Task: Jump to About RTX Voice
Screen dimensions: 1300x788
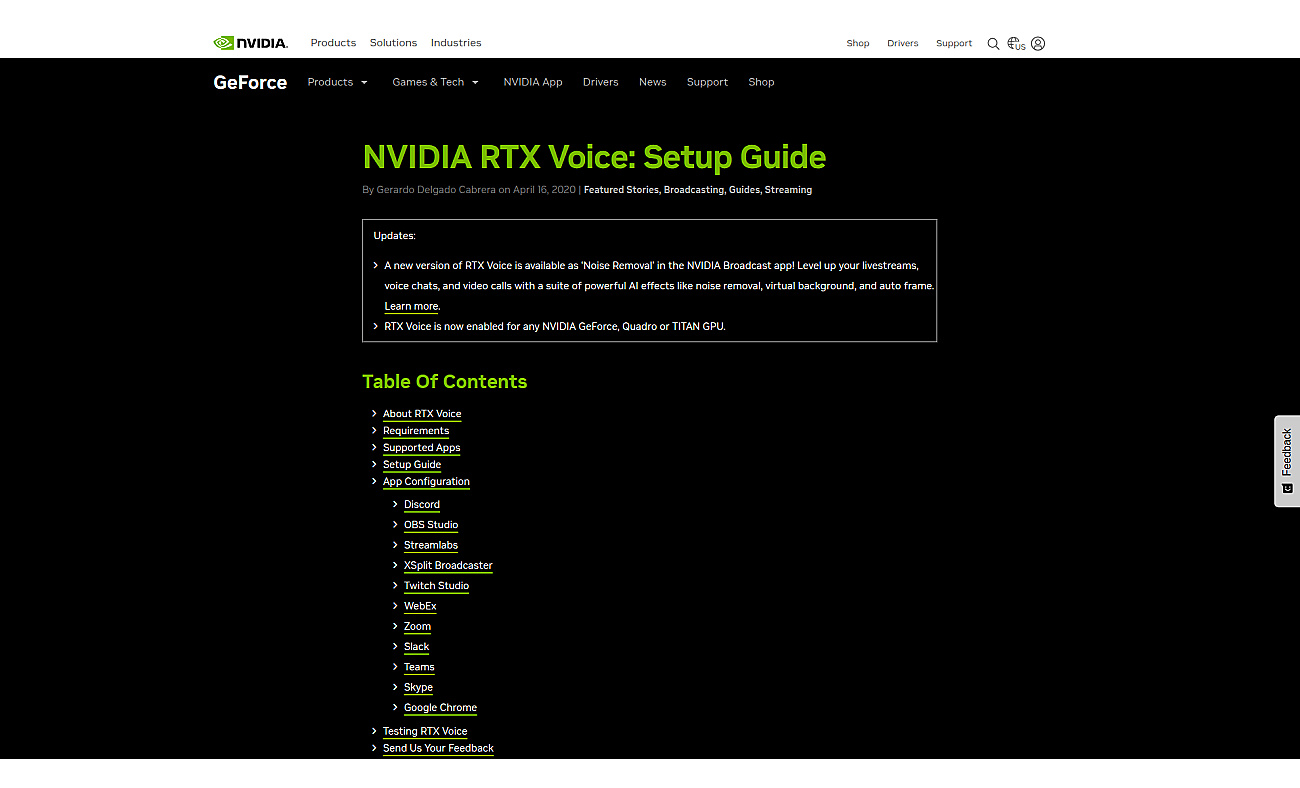Action: tap(422, 414)
